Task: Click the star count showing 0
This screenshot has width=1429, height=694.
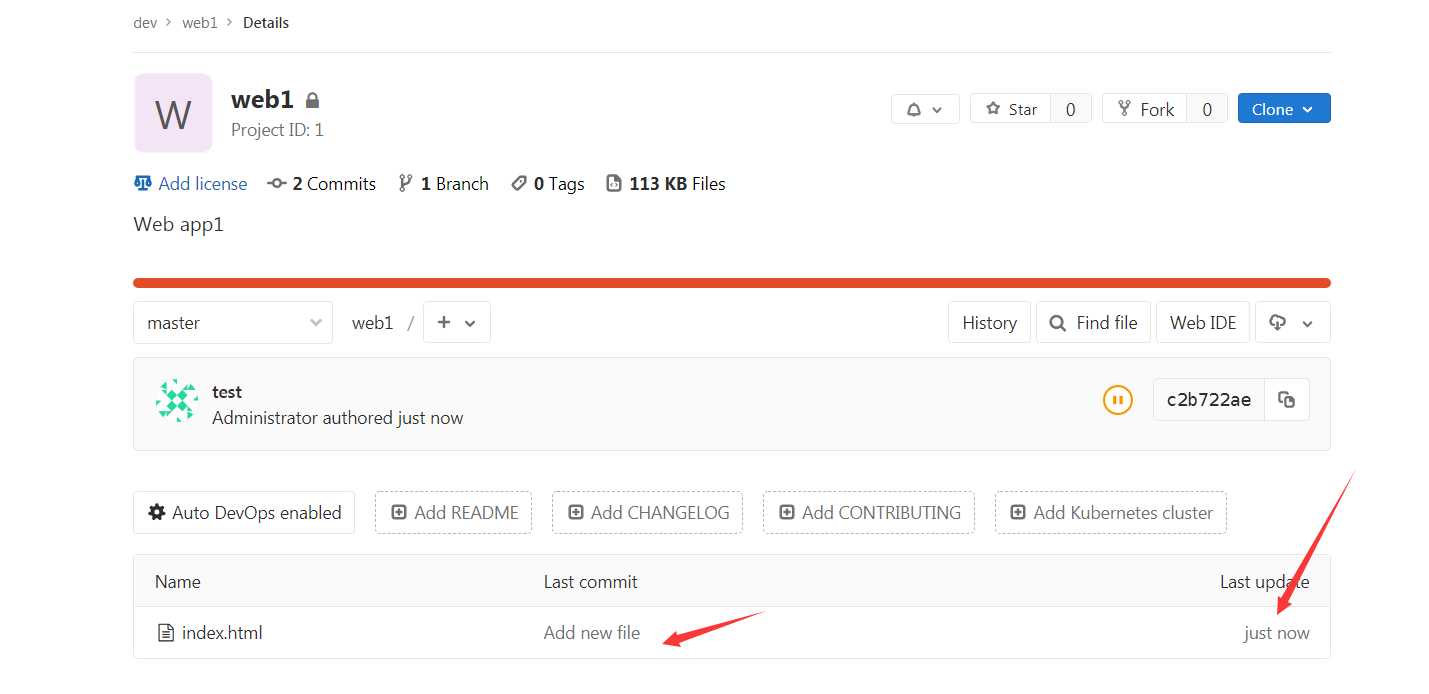Action: pos(1071,109)
